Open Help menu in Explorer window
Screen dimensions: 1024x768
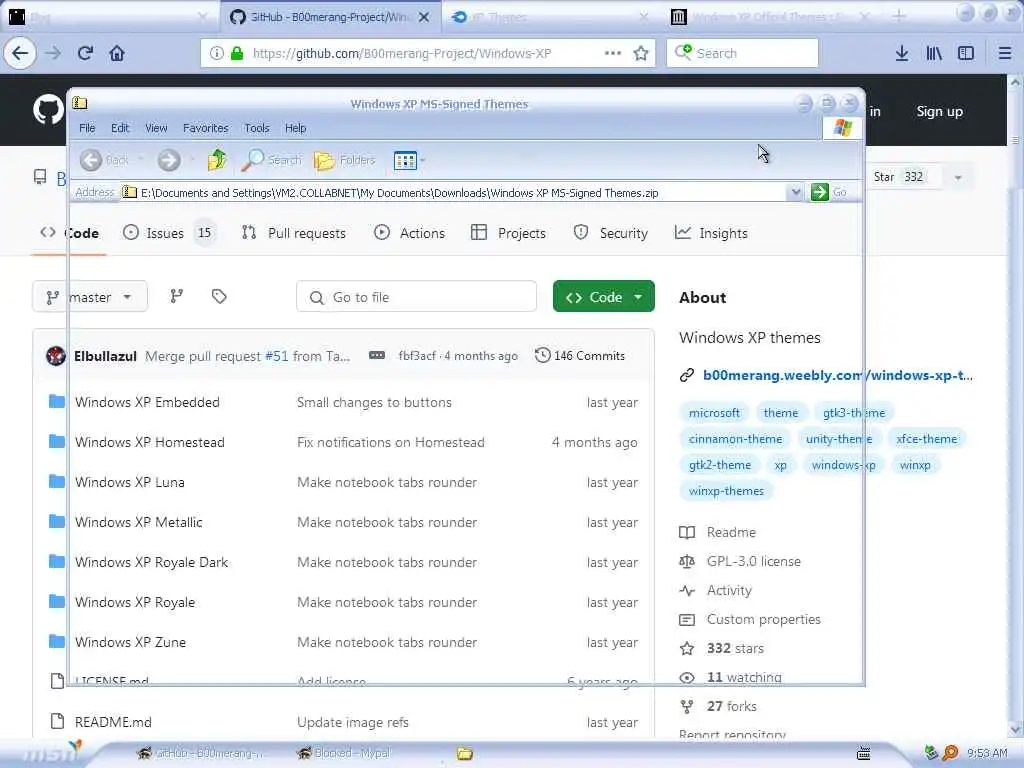click(x=295, y=128)
